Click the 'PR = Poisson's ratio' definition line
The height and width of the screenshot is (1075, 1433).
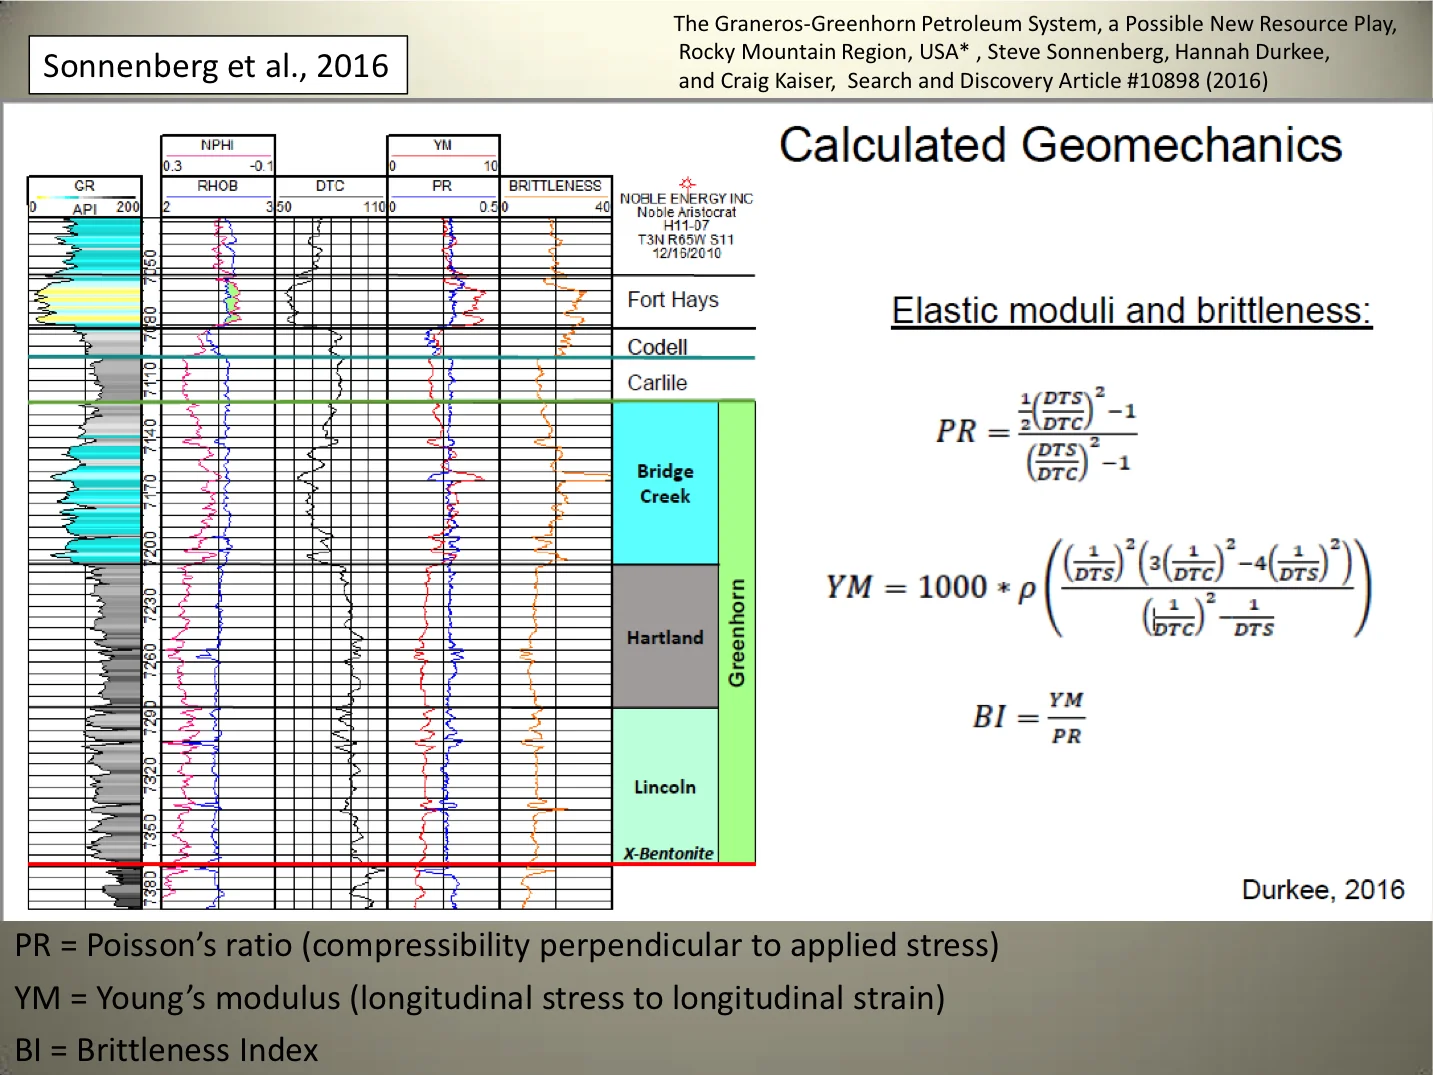[507, 945]
